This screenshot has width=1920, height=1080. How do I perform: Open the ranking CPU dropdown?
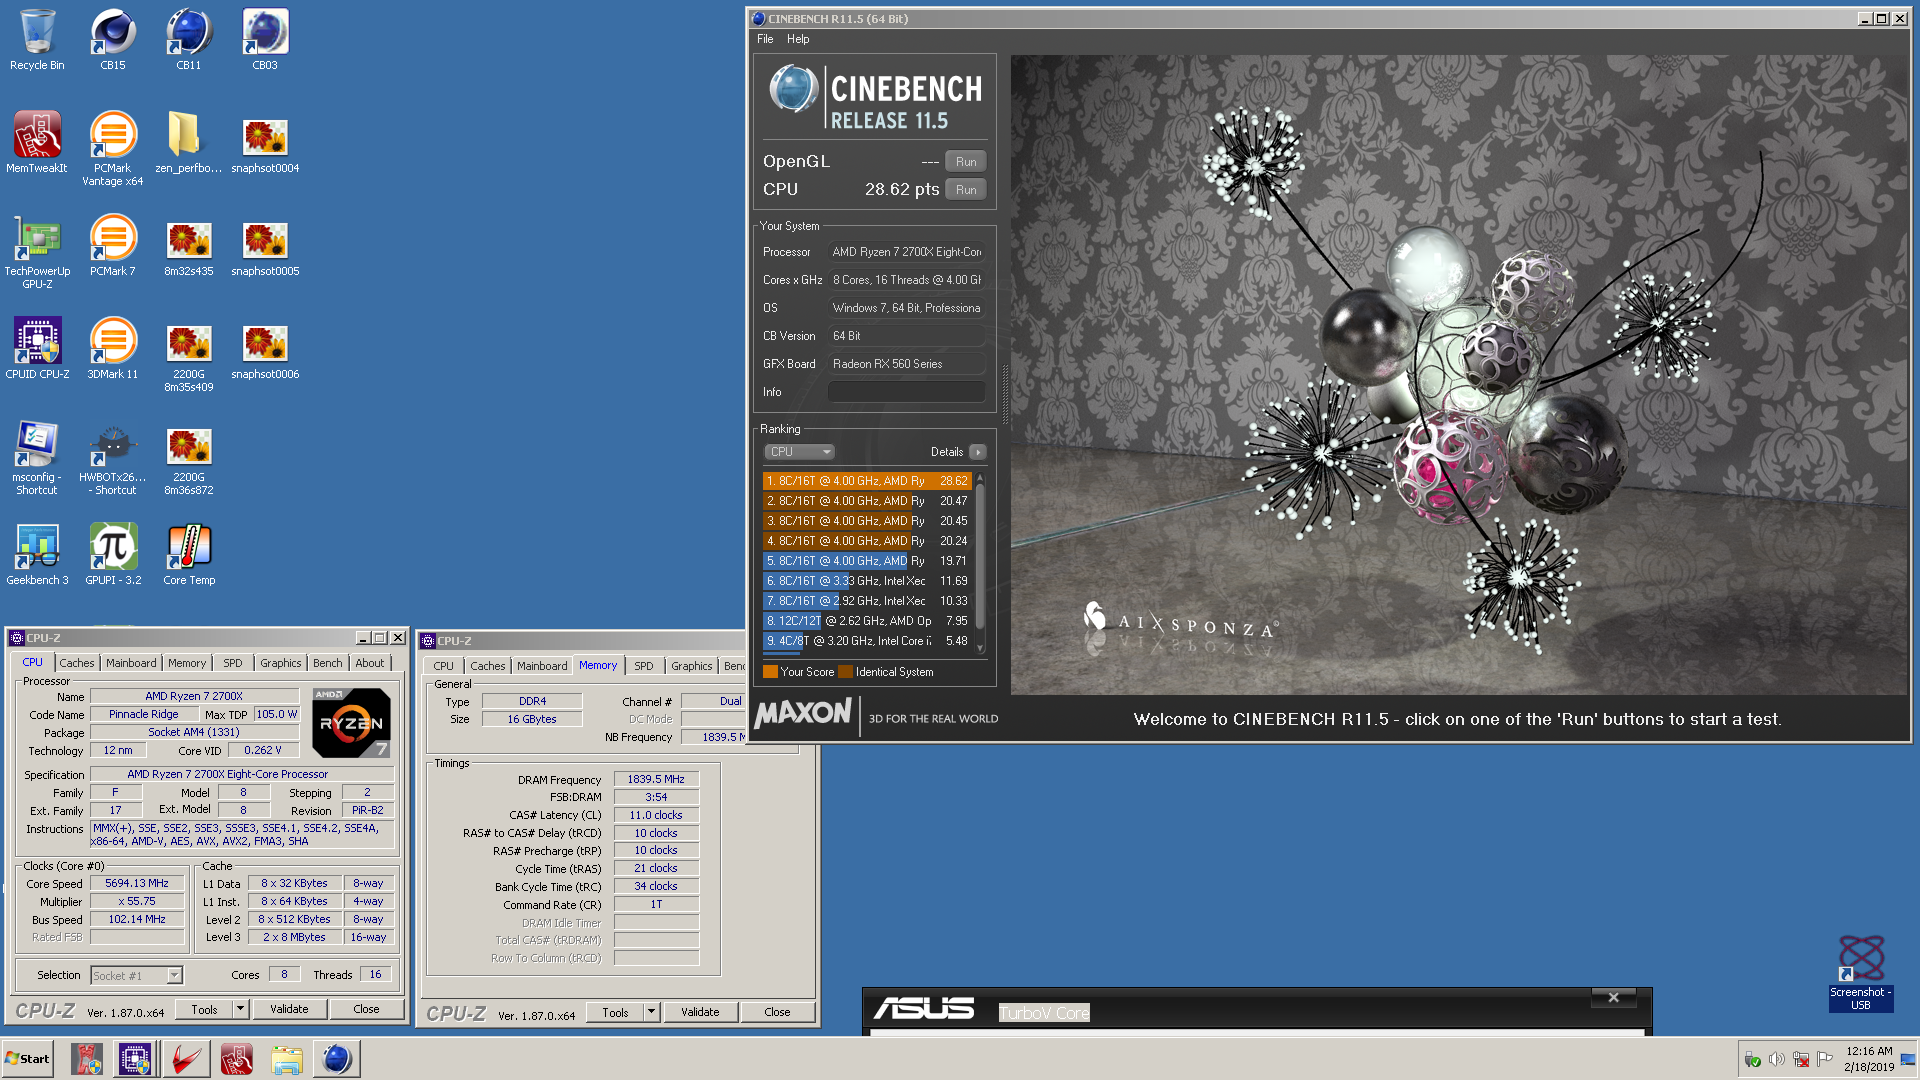pos(799,452)
